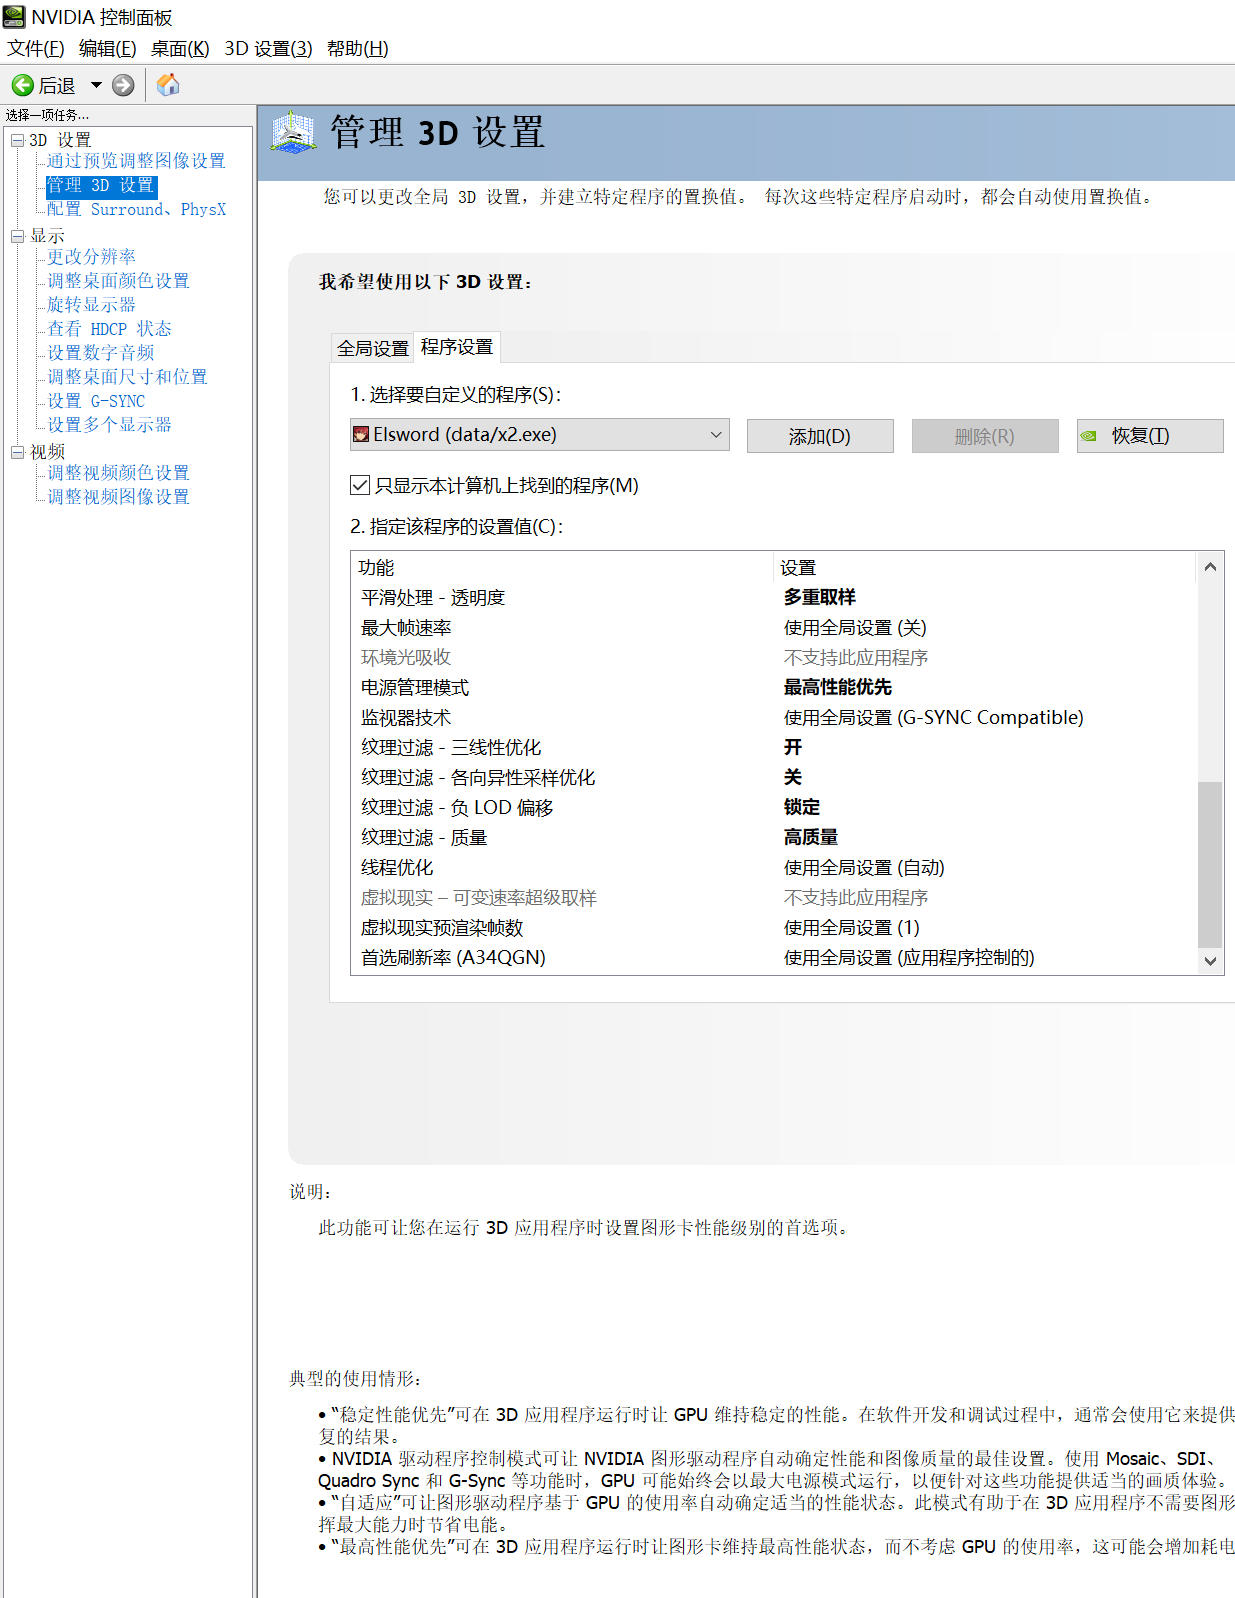The image size is (1235, 1598).
Task: Select the 线程优化 row
Action: pyautogui.click(x=774, y=868)
